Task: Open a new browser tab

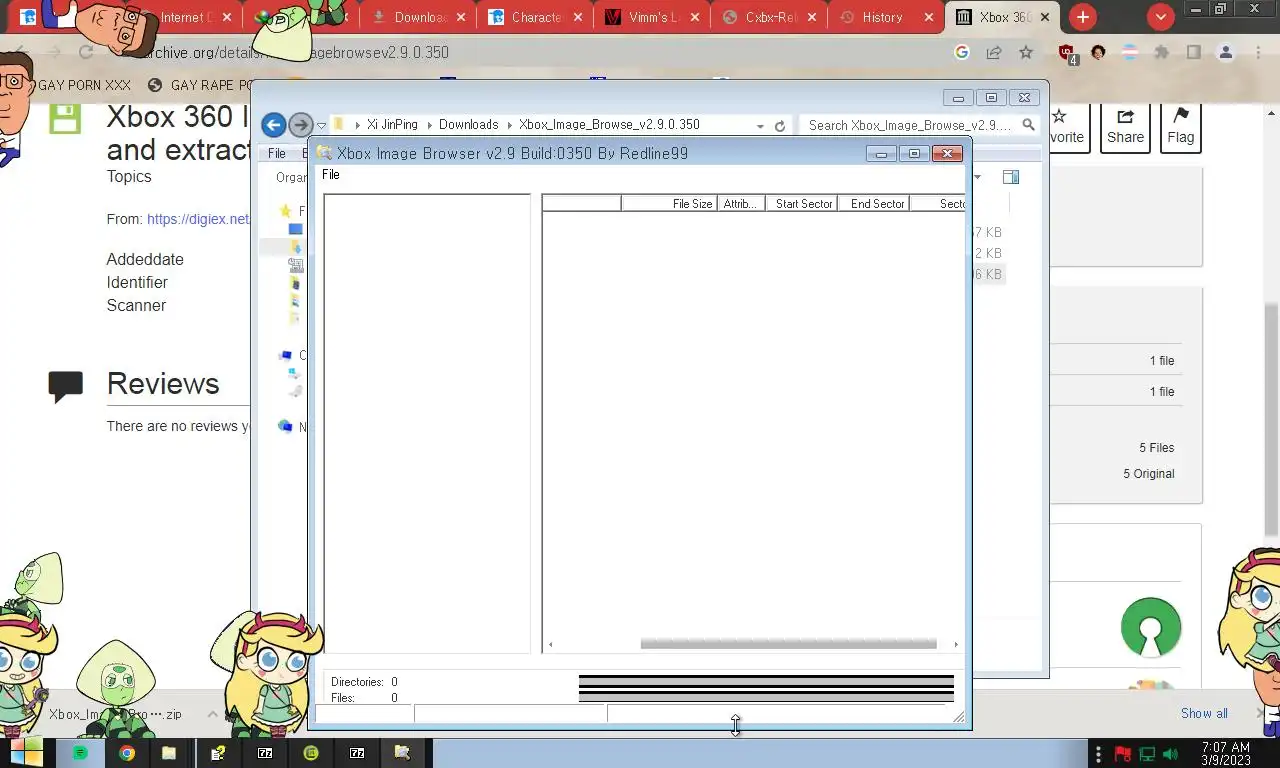Action: [1082, 17]
